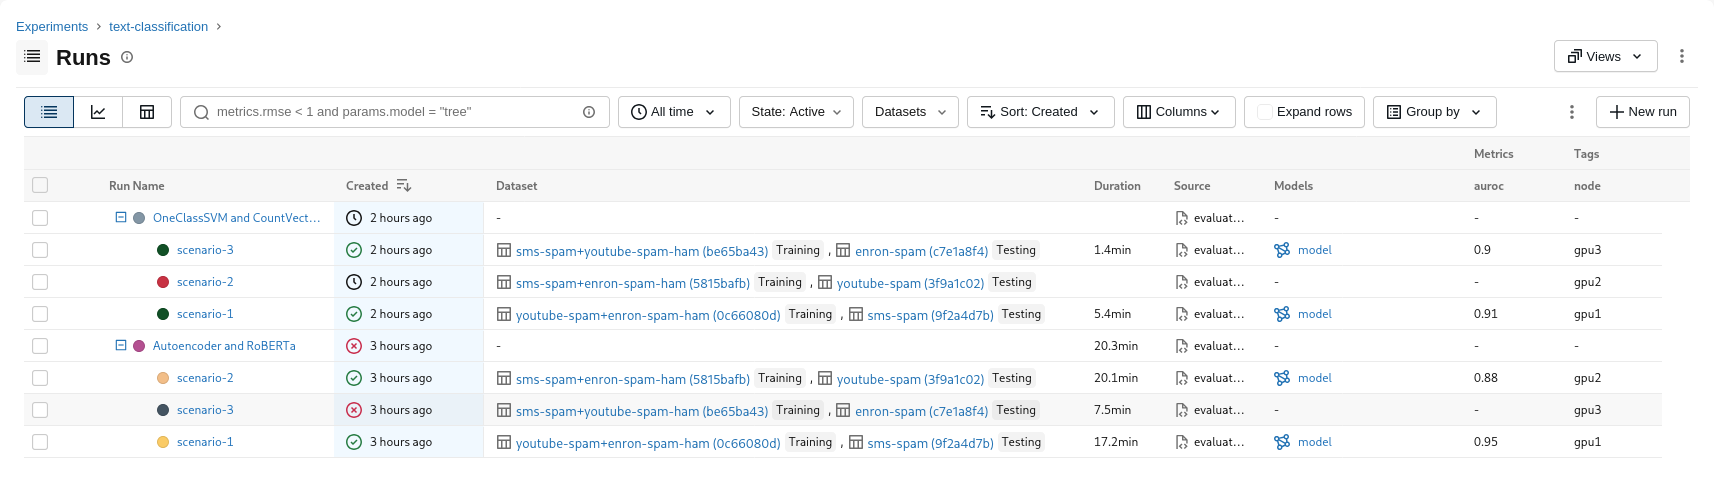Toggle the select-all runs checkbox in header
The height and width of the screenshot is (500, 1714).
[x=40, y=185]
